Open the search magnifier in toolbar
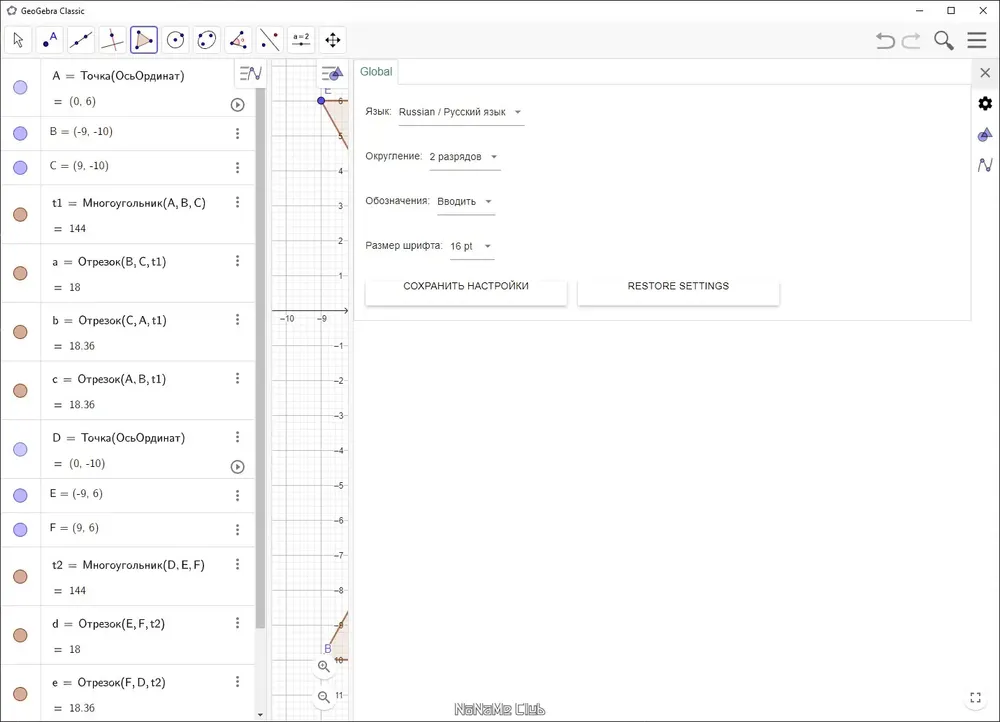 click(x=944, y=41)
